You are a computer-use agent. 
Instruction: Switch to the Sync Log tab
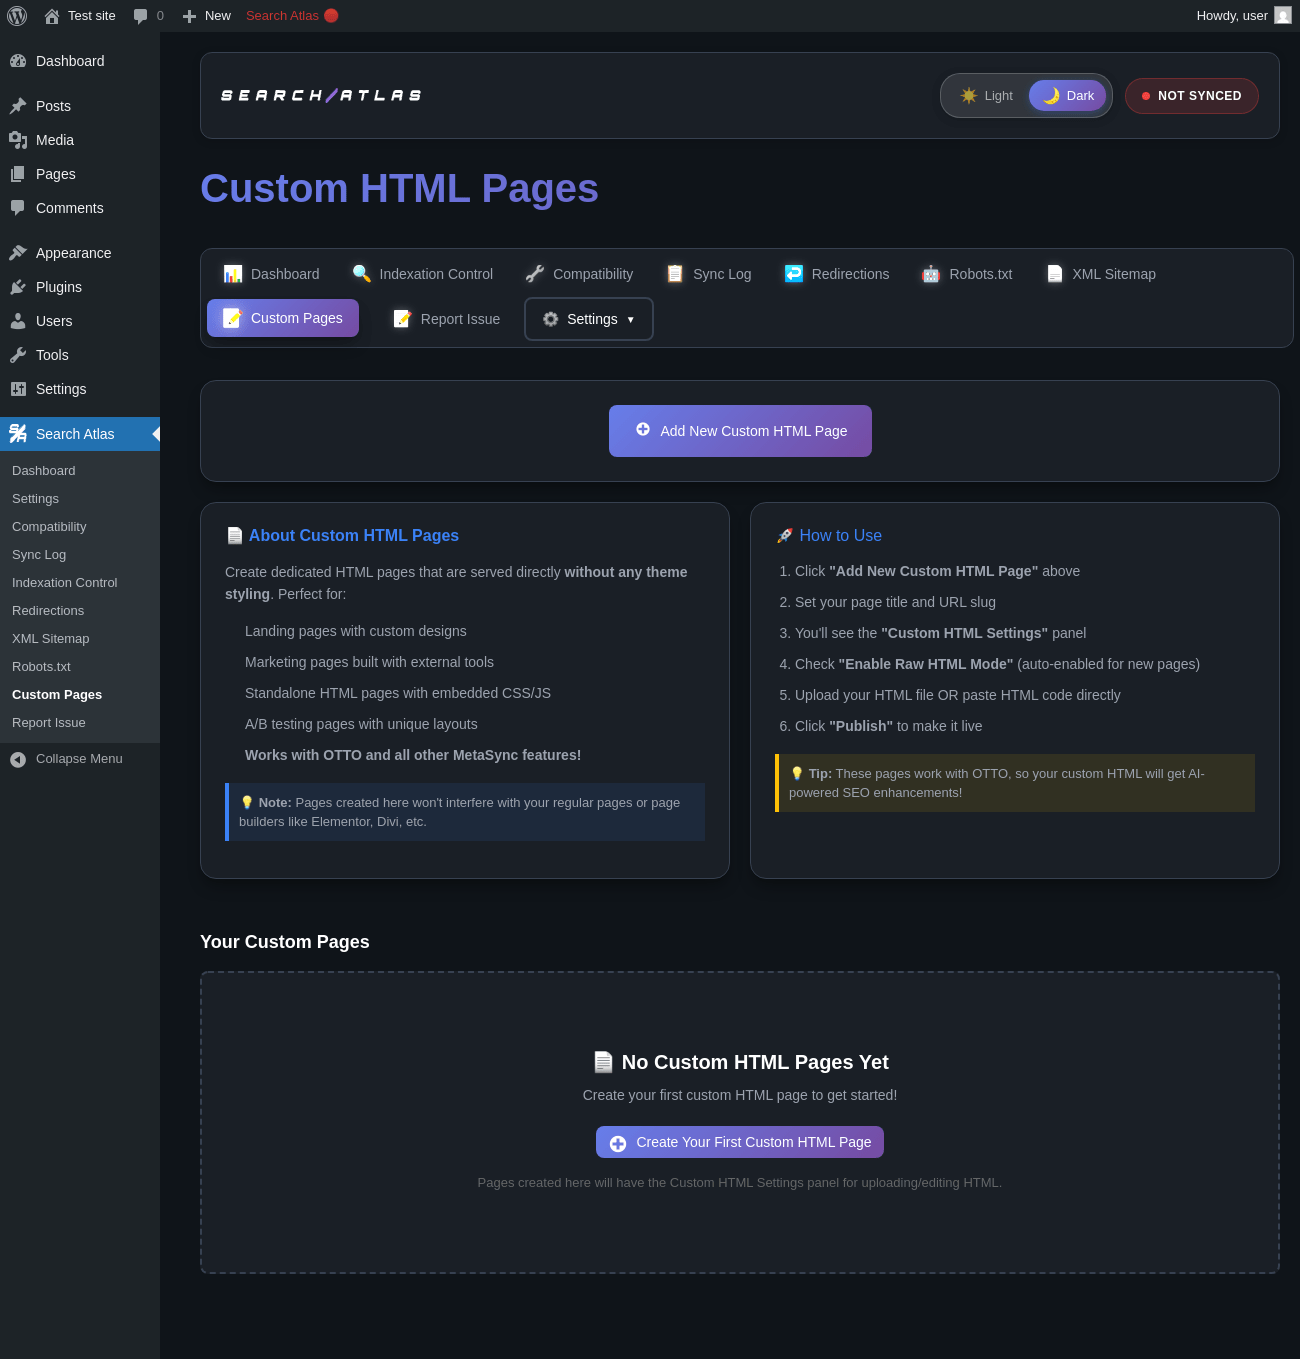click(x=708, y=274)
